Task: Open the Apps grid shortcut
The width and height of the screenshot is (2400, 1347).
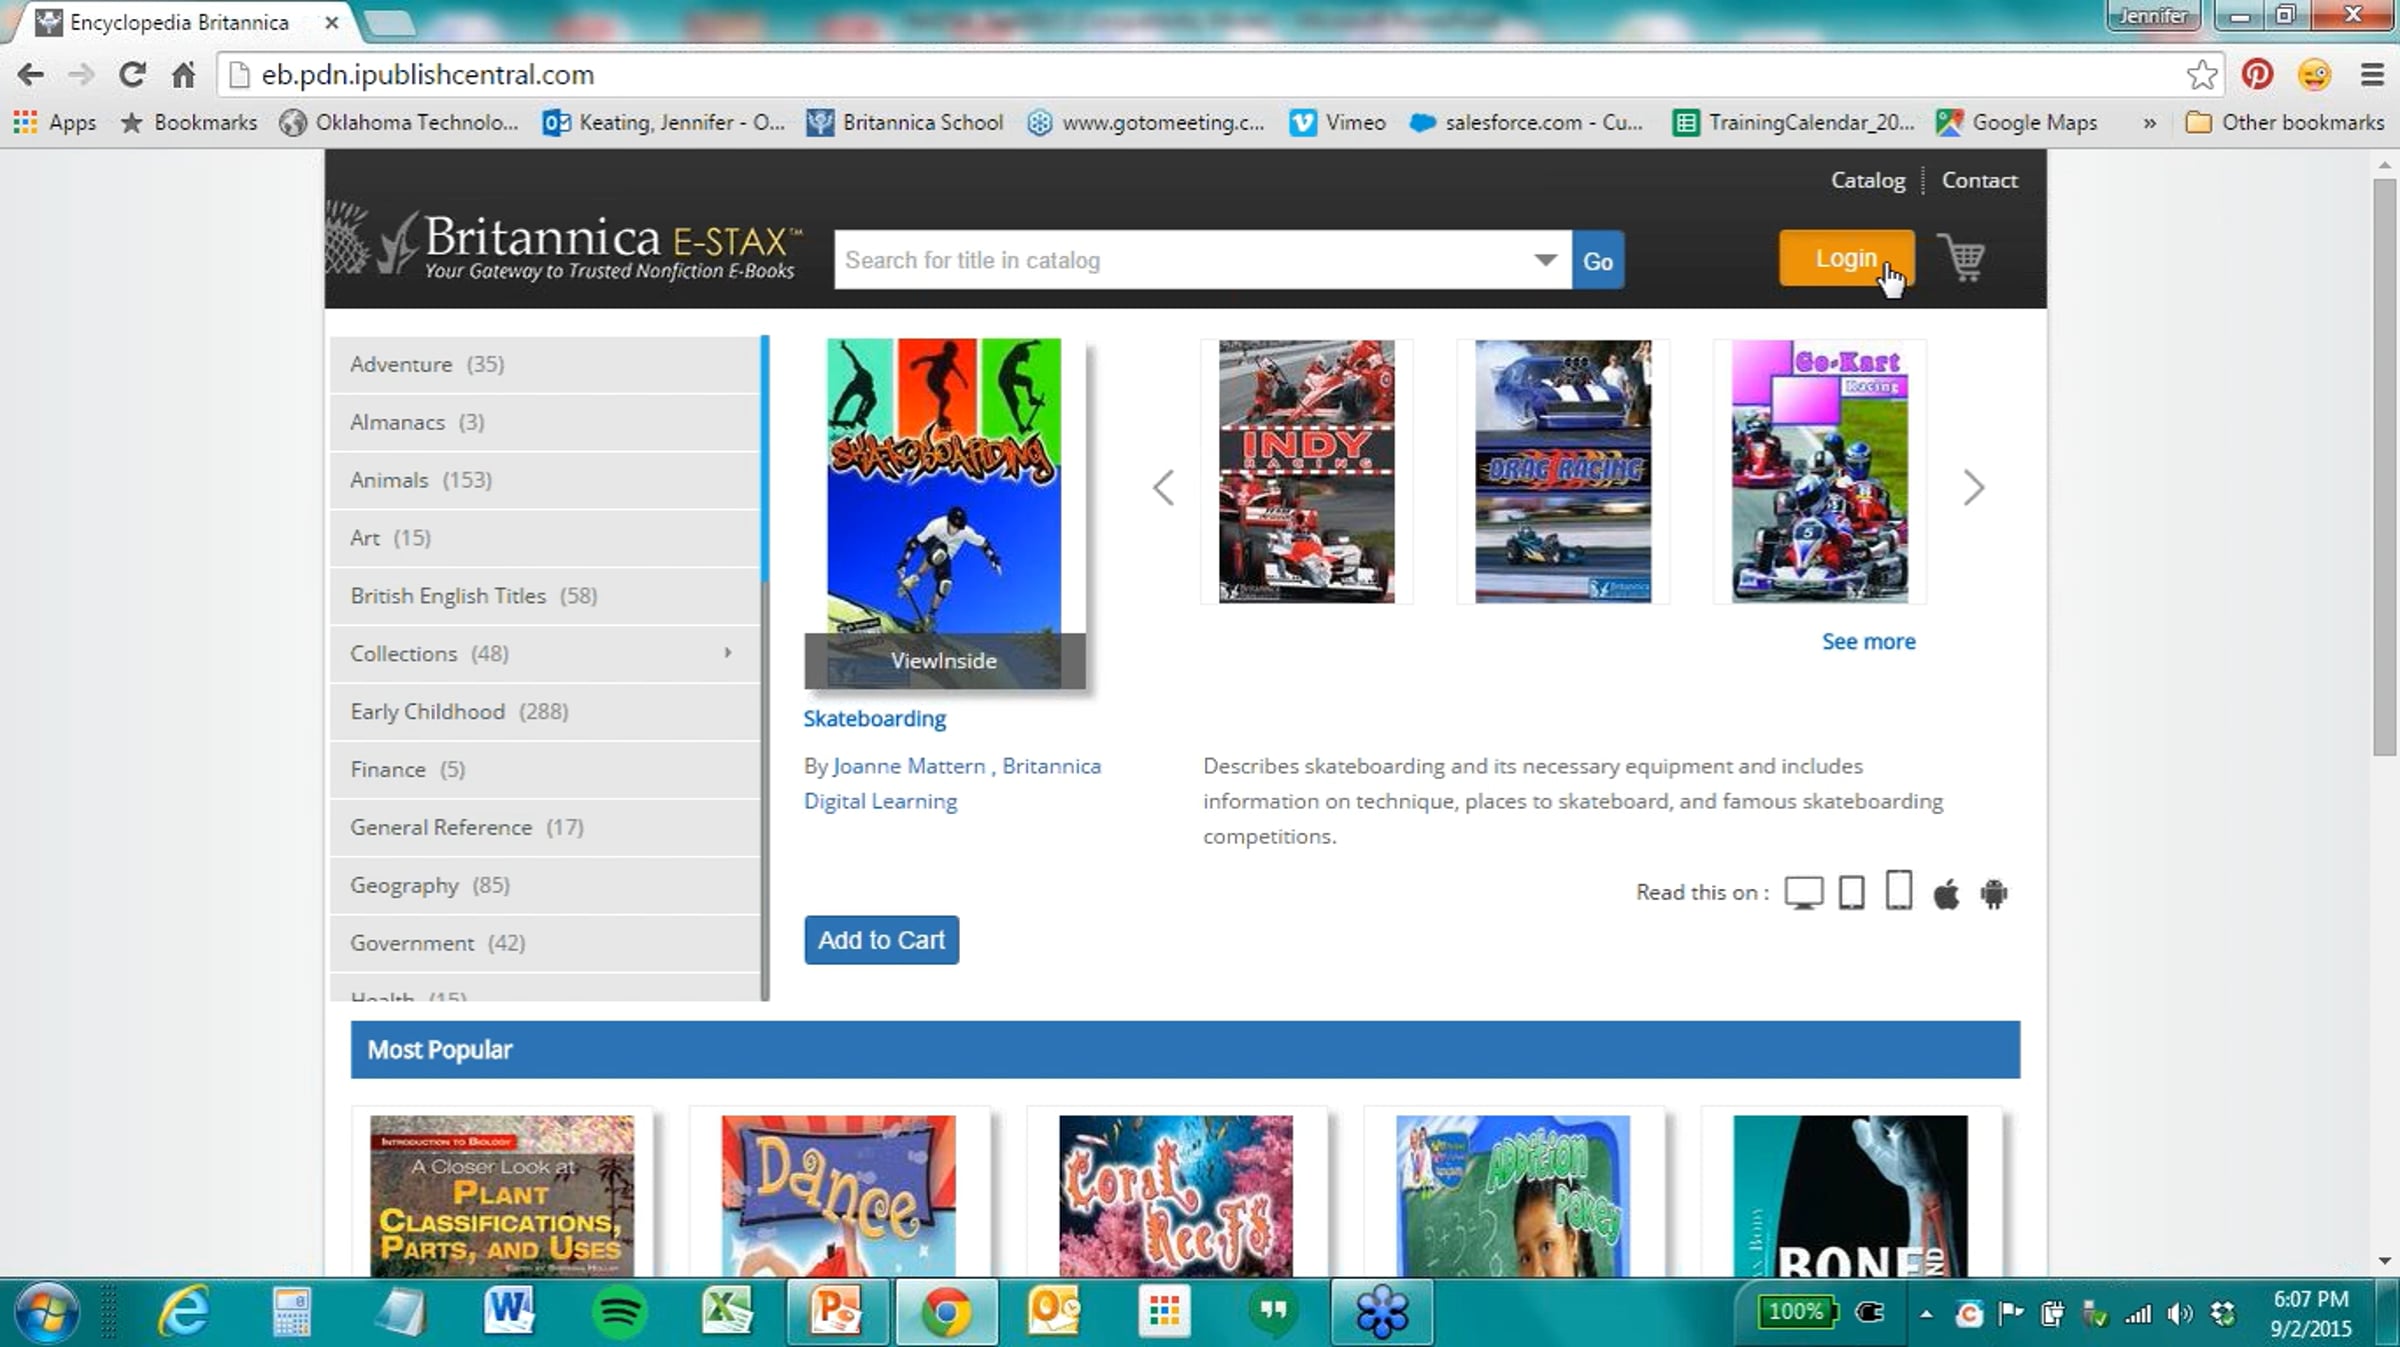Action: pos(55,122)
